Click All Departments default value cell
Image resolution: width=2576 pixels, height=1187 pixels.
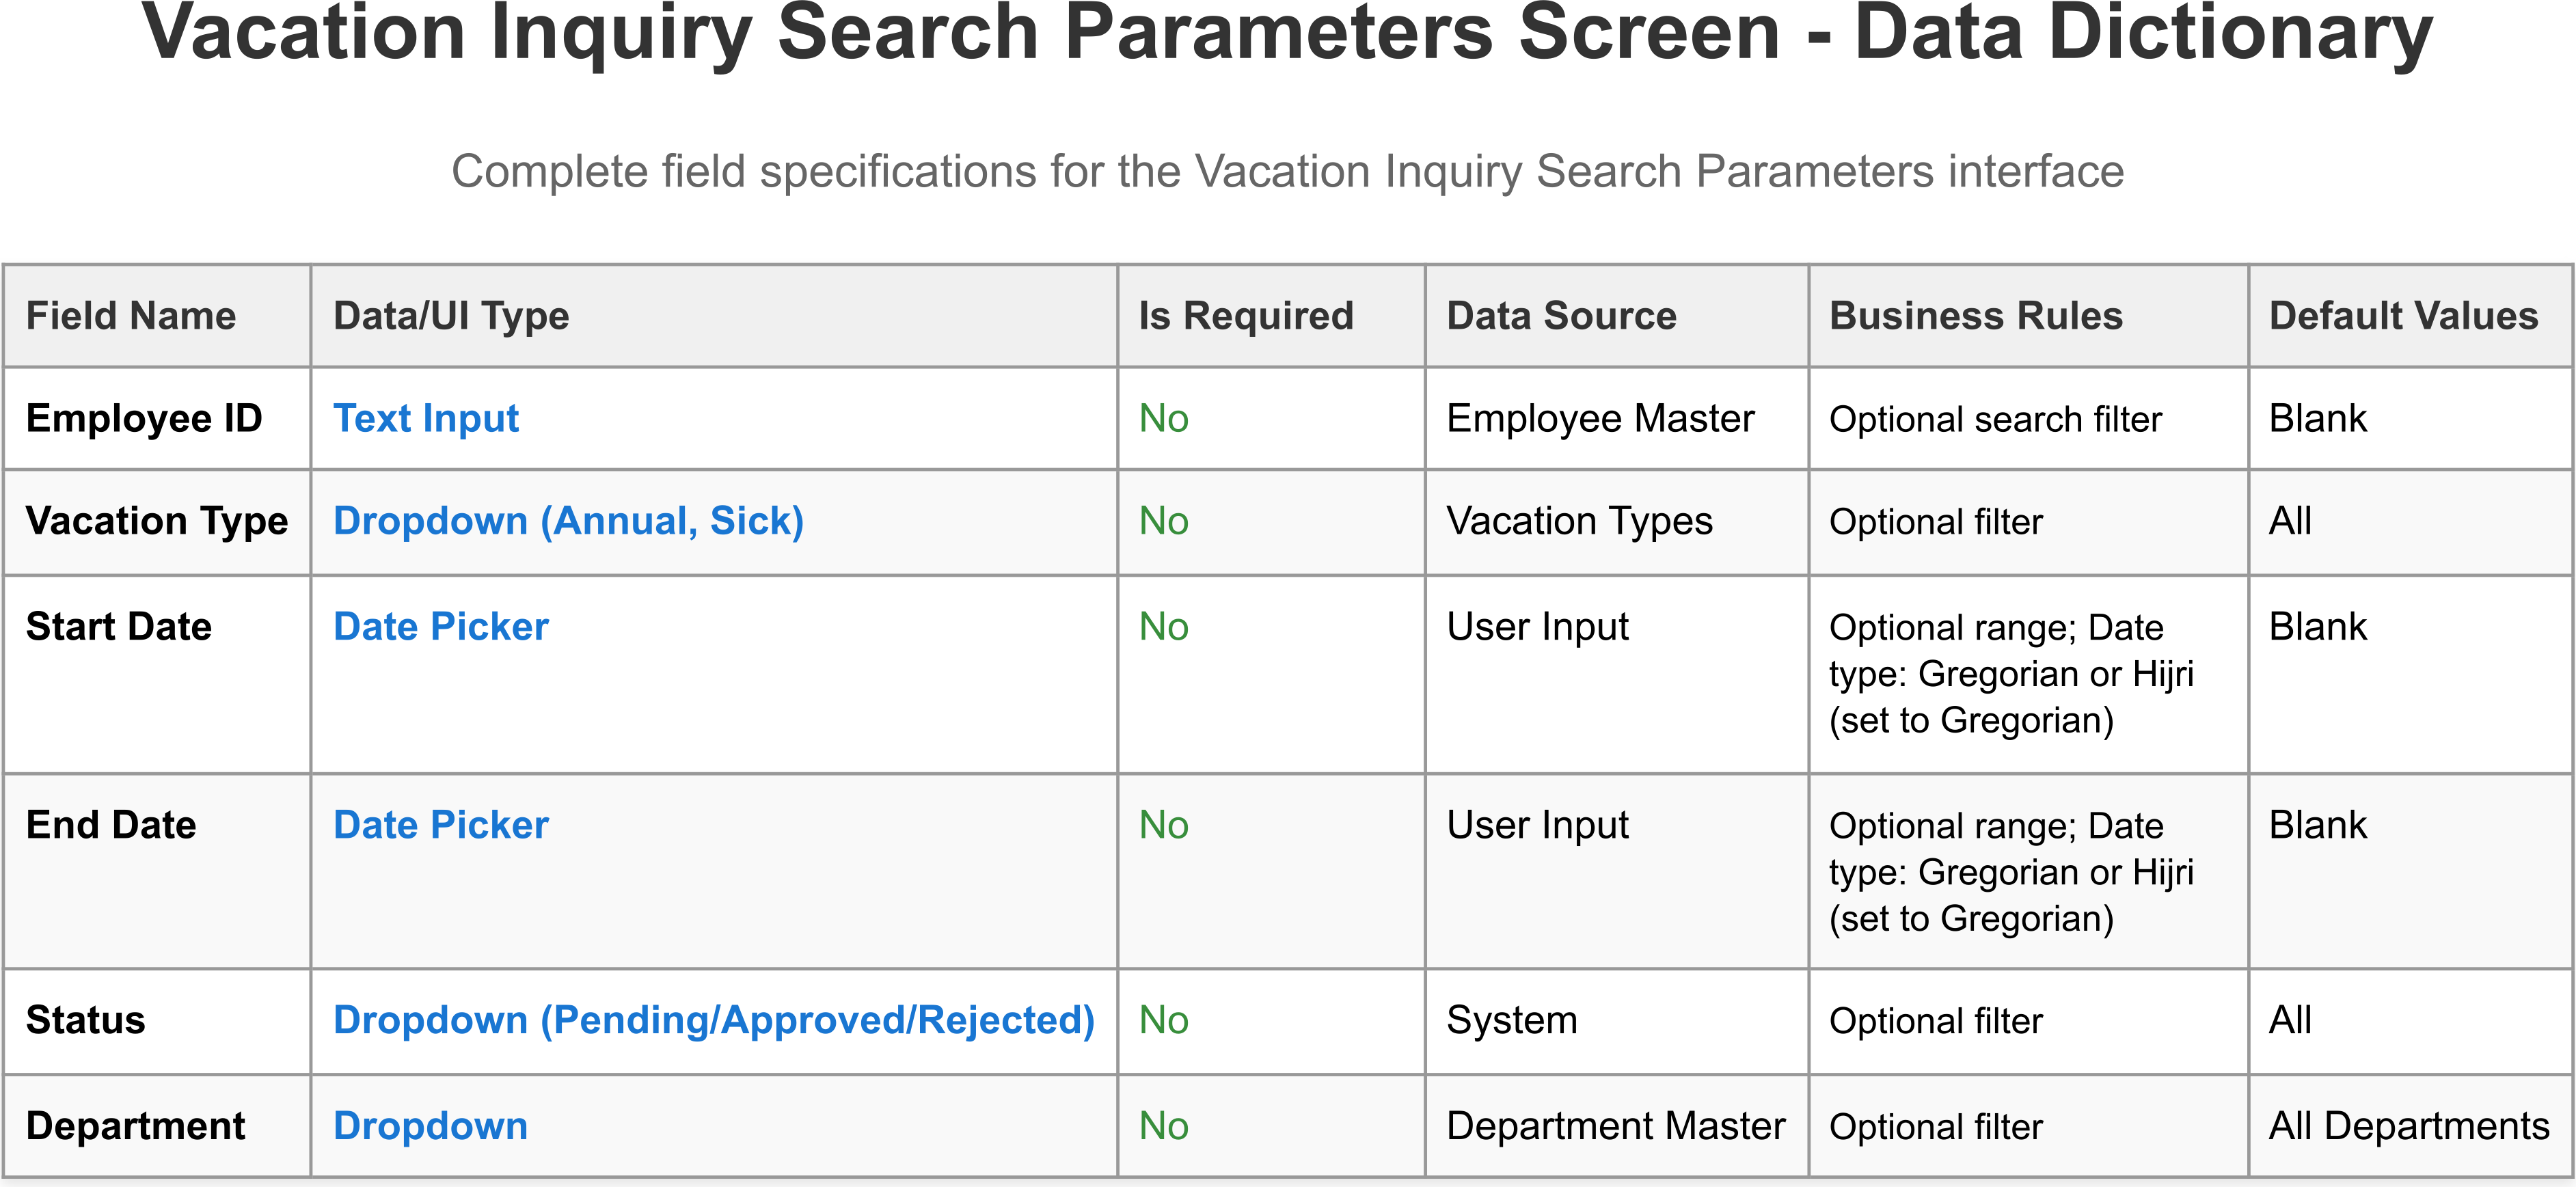2408,1126
